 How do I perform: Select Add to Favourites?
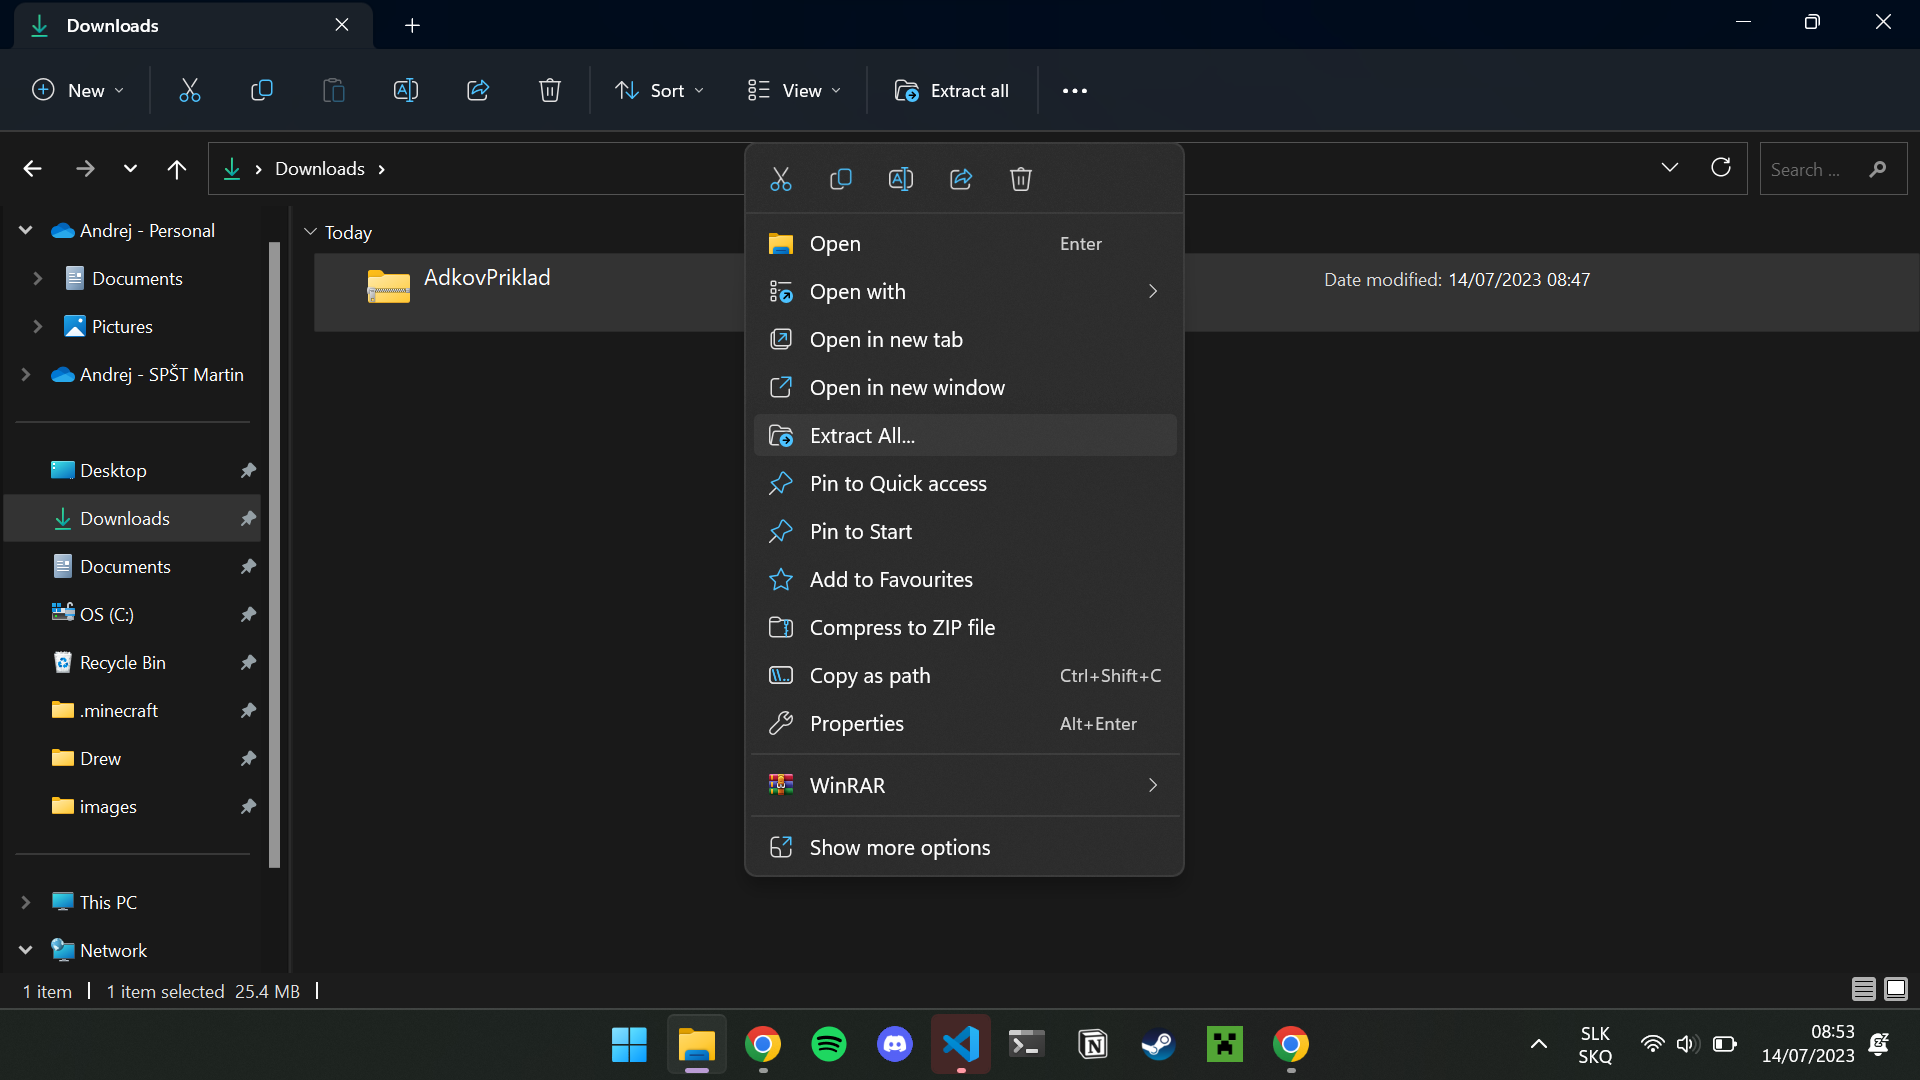click(x=965, y=580)
